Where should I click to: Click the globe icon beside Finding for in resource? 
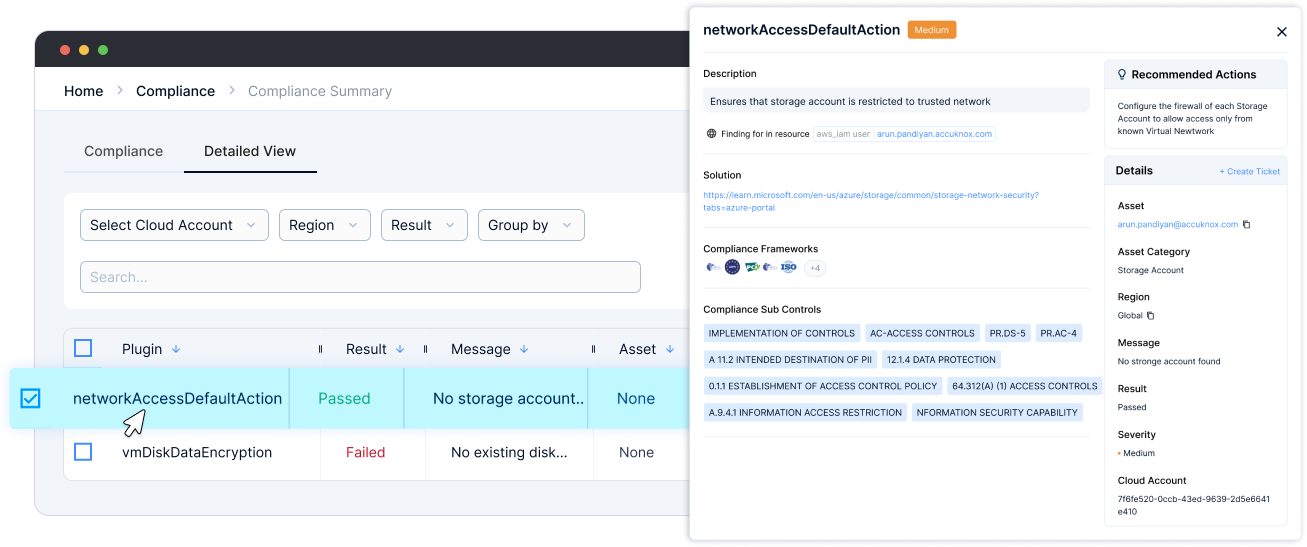pos(712,133)
